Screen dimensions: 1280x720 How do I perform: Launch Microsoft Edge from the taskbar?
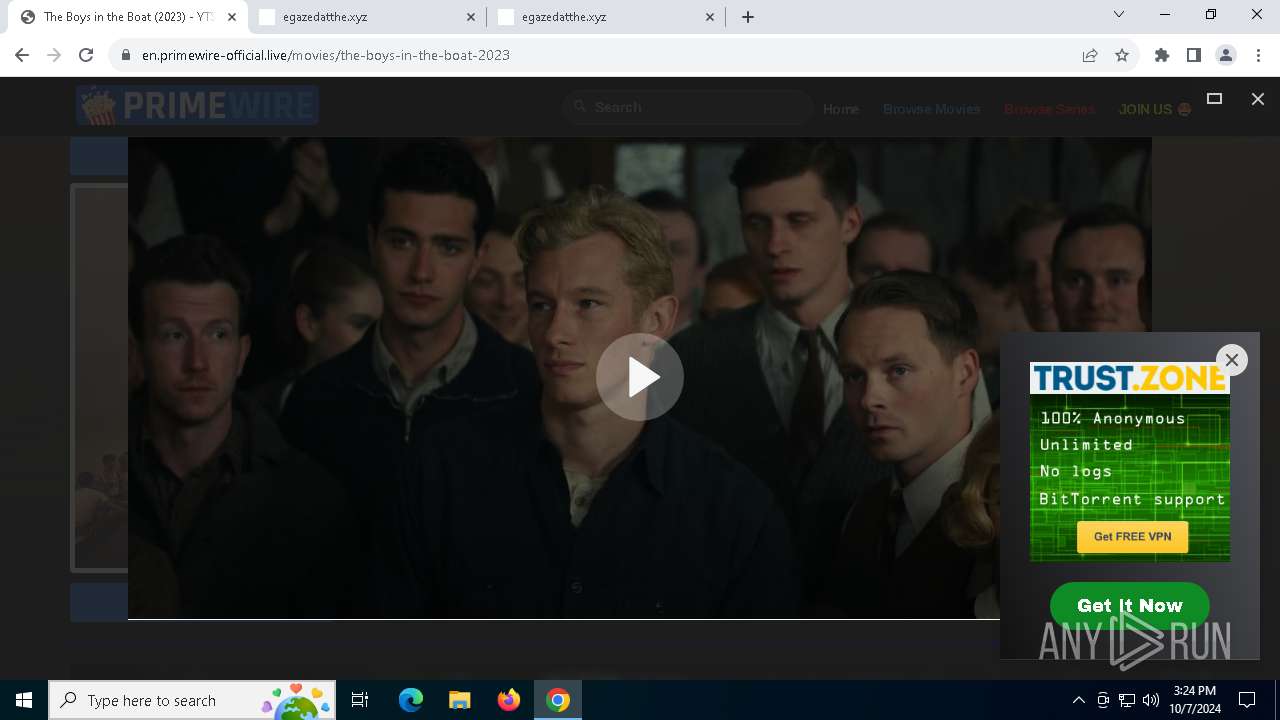(x=411, y=700)
